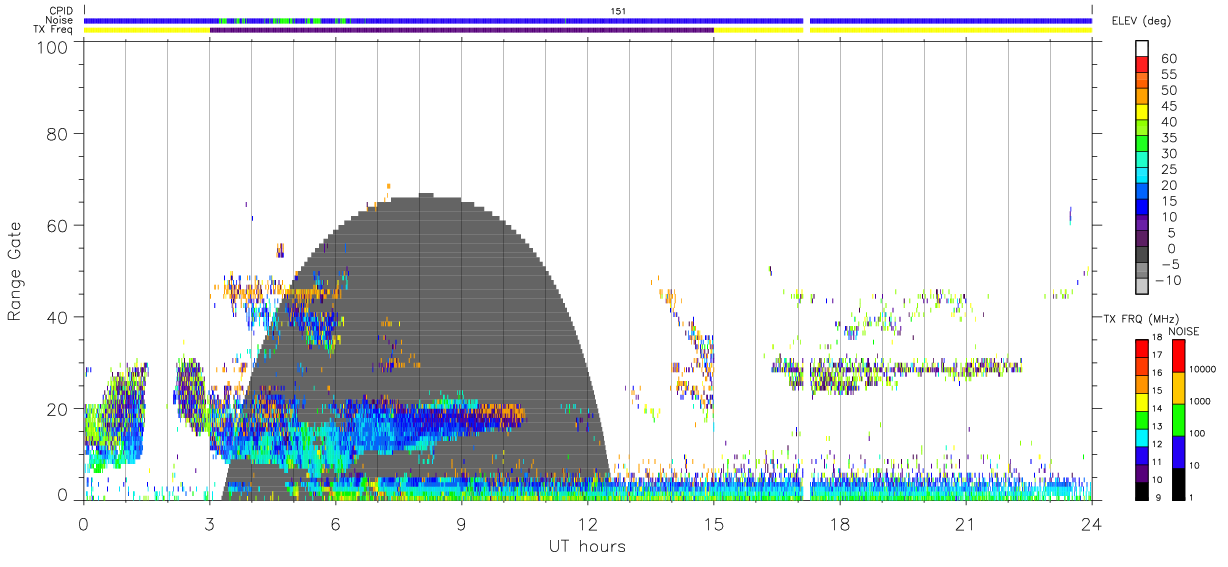The image size is (1228, 567).
Task: Click the '9' tick on the UT hours axis
Action: click(461, 524)
